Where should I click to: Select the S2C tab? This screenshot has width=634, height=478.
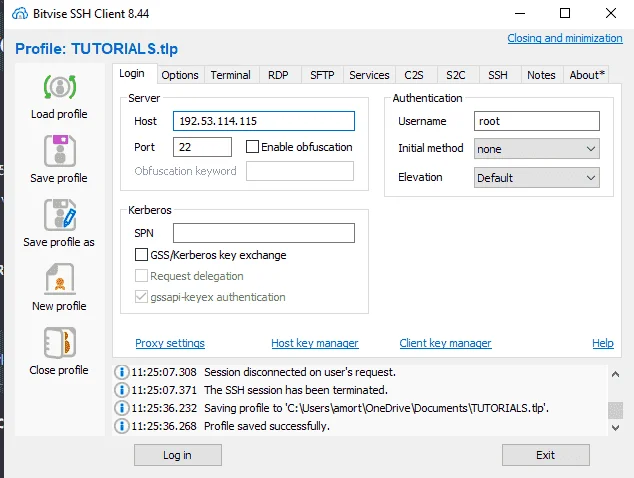tap(456, 75)
